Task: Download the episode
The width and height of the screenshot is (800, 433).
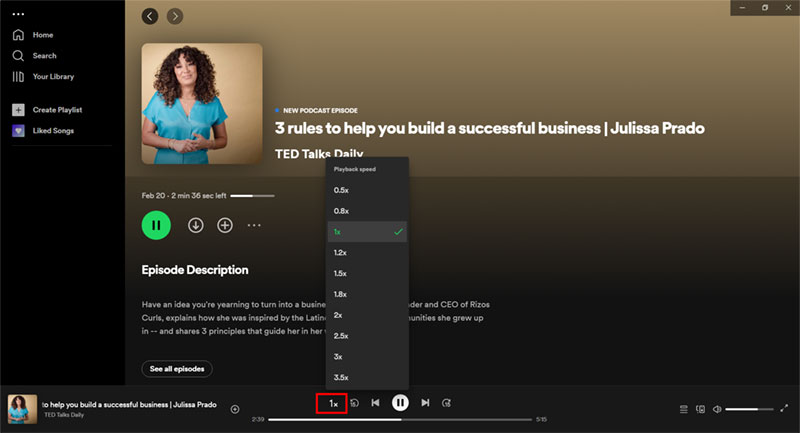Action: click(195, 225)
